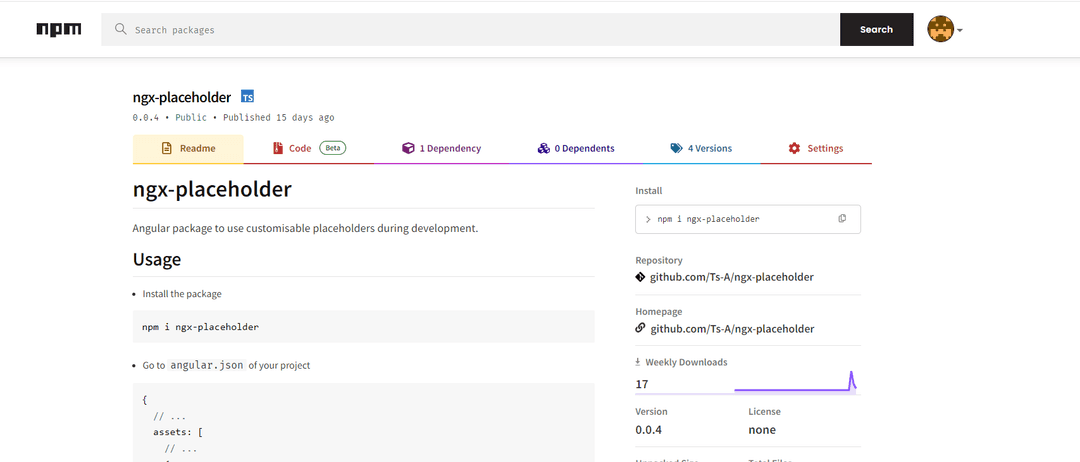Open the Readme tab
The height and width of the screenshot is (462, 1080).
tap(188, 149)
